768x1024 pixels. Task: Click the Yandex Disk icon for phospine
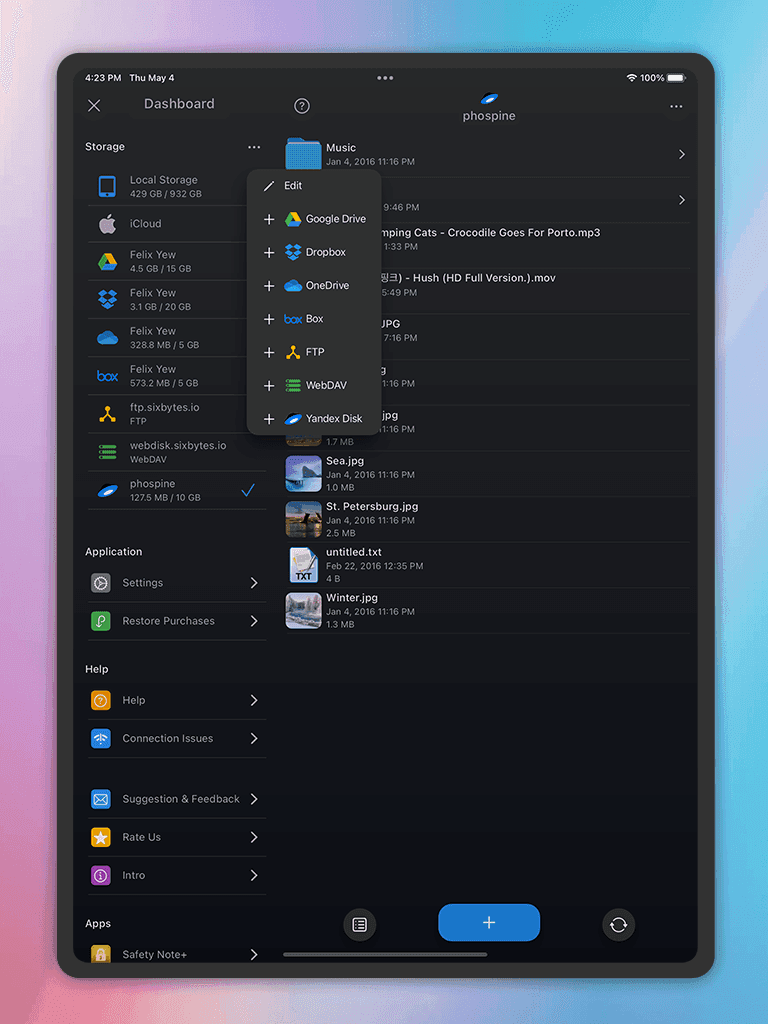click(107, 490)
